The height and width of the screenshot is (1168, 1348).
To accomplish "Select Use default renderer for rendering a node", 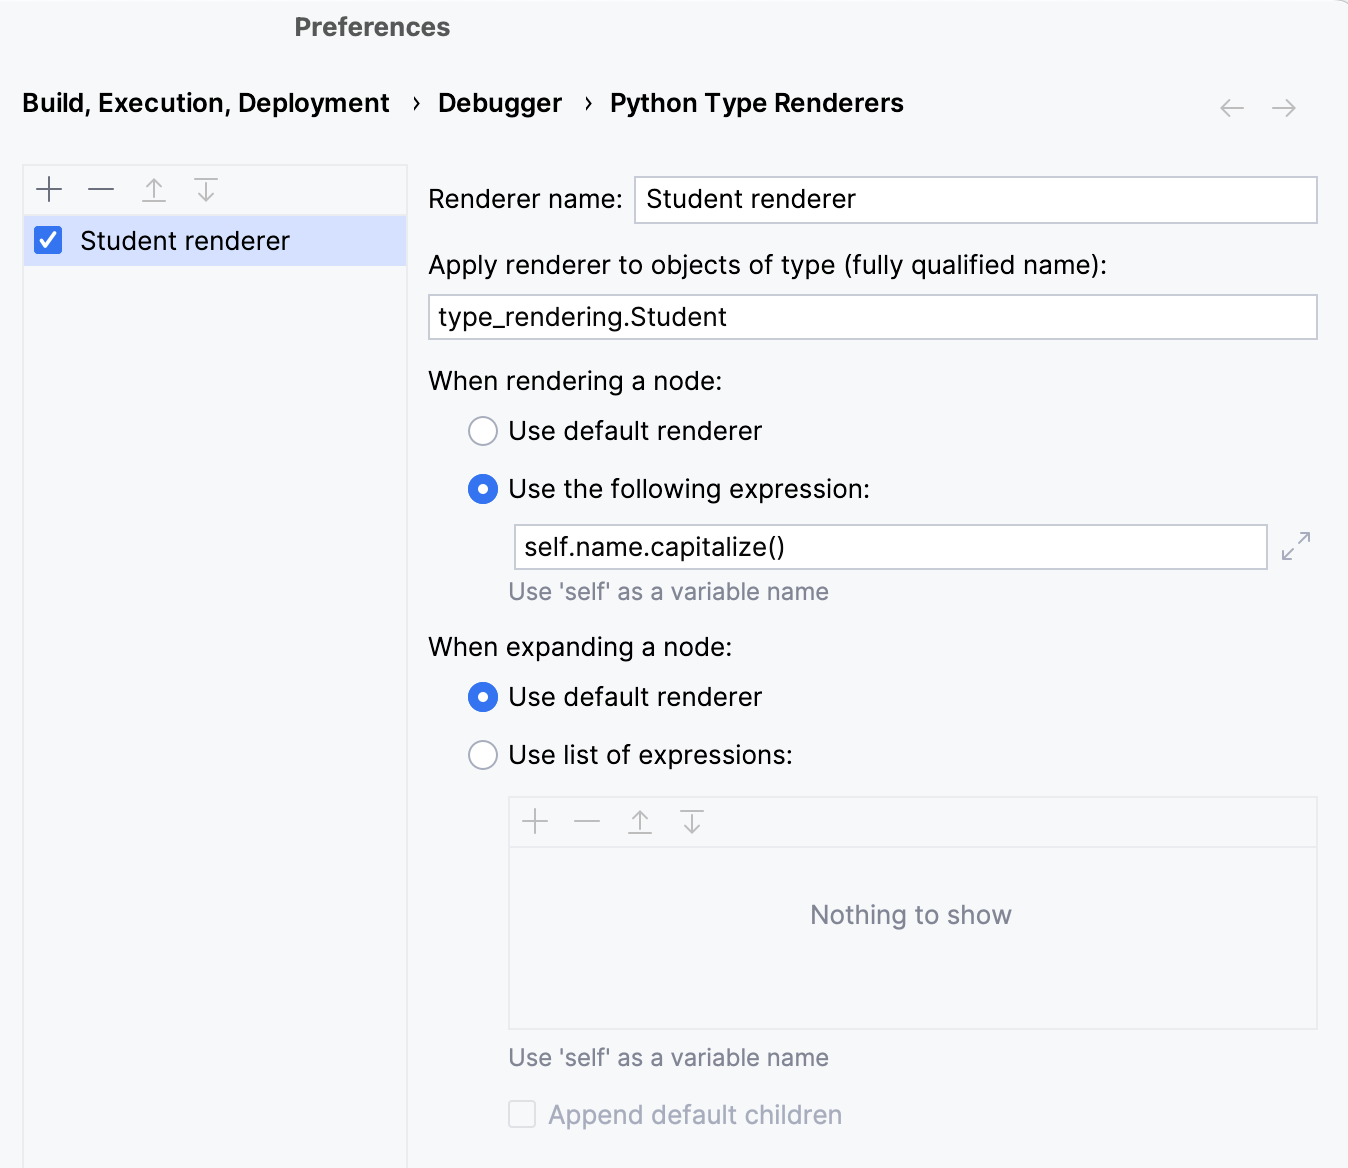I will pos(483,431).
